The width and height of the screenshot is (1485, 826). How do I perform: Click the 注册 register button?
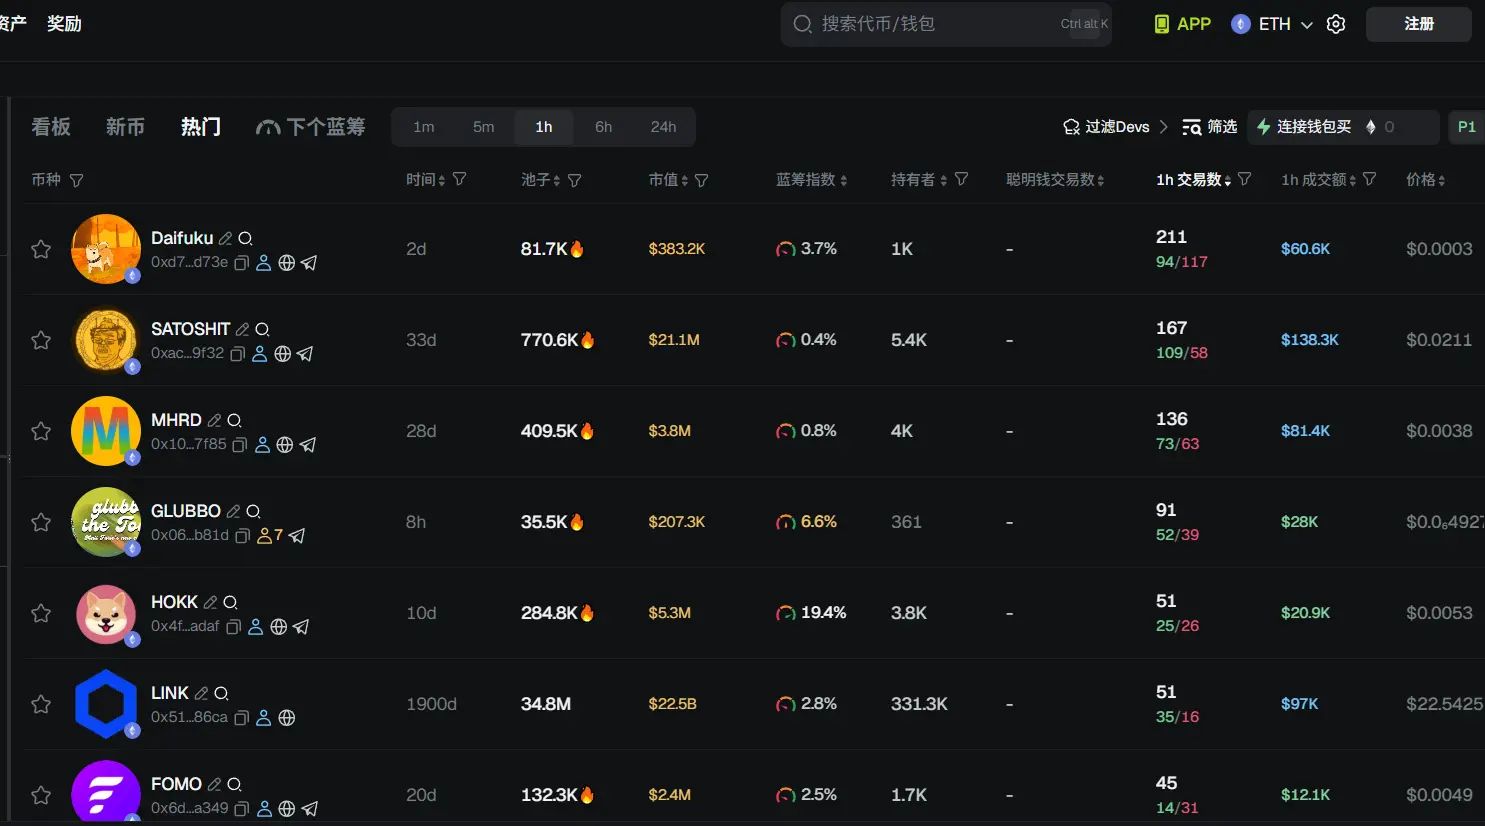click(x=1418, y=24)
